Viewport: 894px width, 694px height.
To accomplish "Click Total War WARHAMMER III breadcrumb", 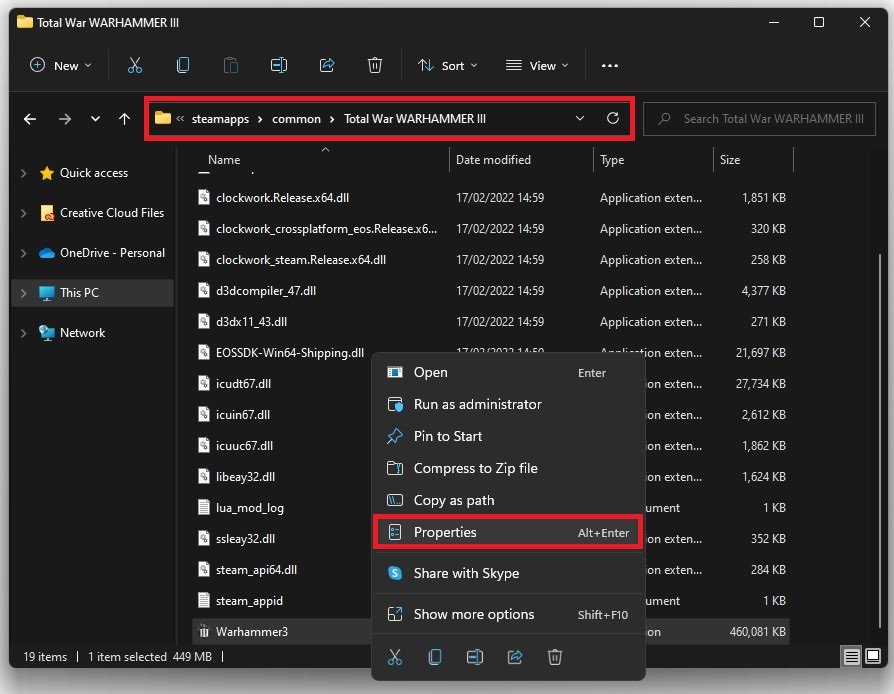I will (415, 119).
